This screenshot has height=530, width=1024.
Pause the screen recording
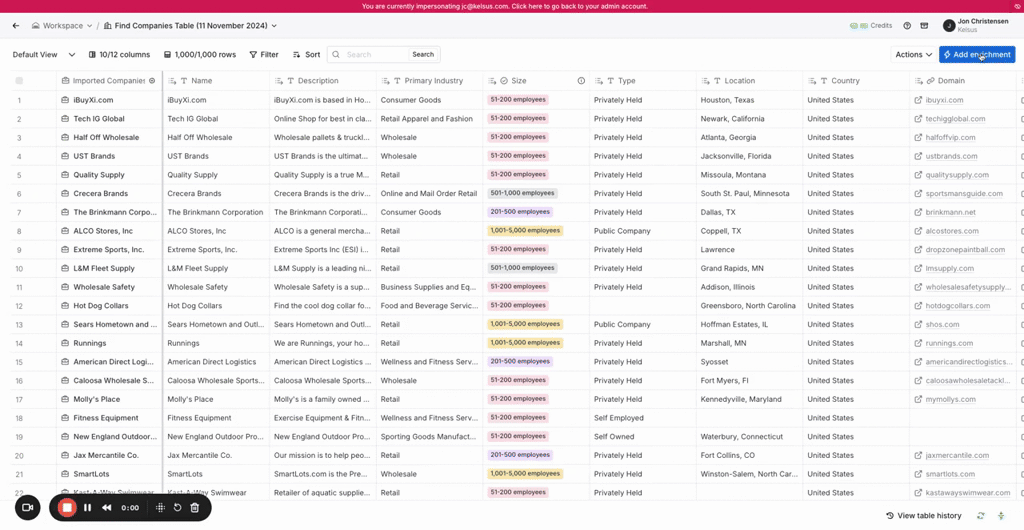(x=87, y=508)
